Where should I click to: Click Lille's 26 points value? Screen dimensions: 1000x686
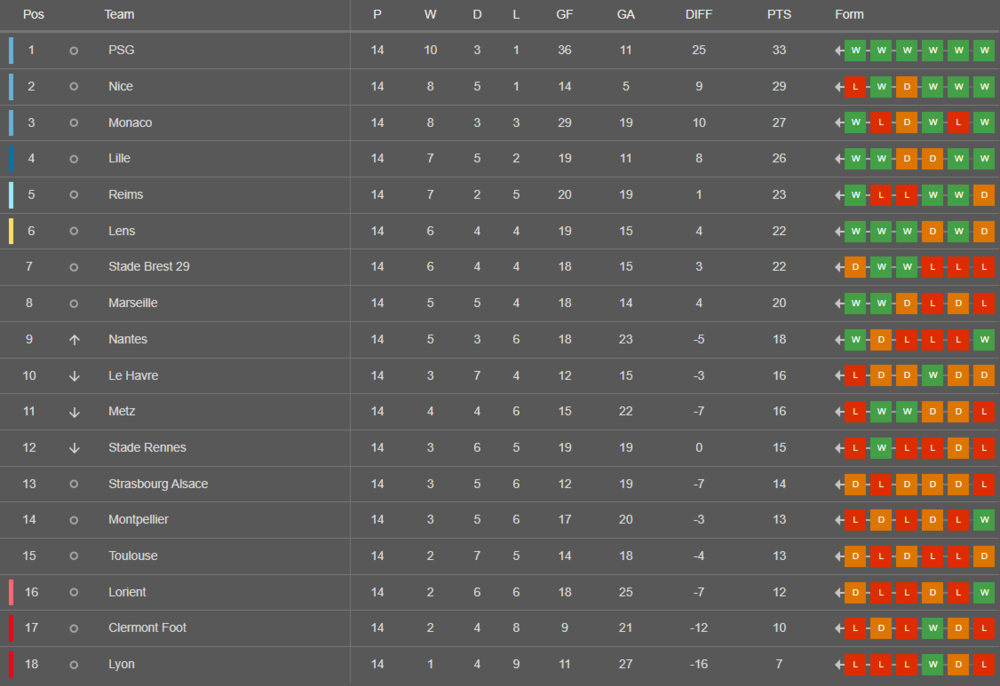[779, 158]
